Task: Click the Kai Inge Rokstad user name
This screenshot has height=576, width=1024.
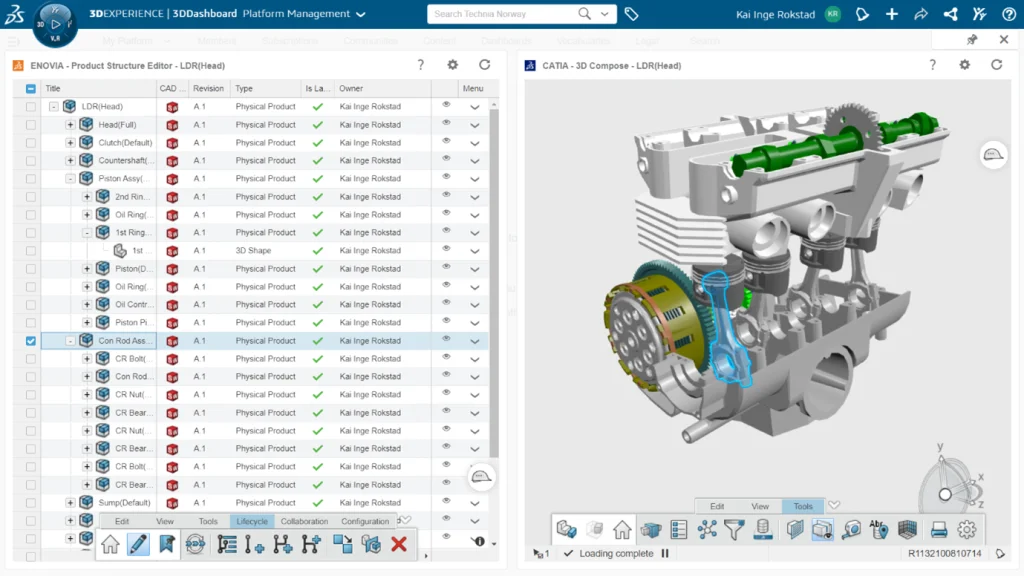Action: (x=775, y=15)
